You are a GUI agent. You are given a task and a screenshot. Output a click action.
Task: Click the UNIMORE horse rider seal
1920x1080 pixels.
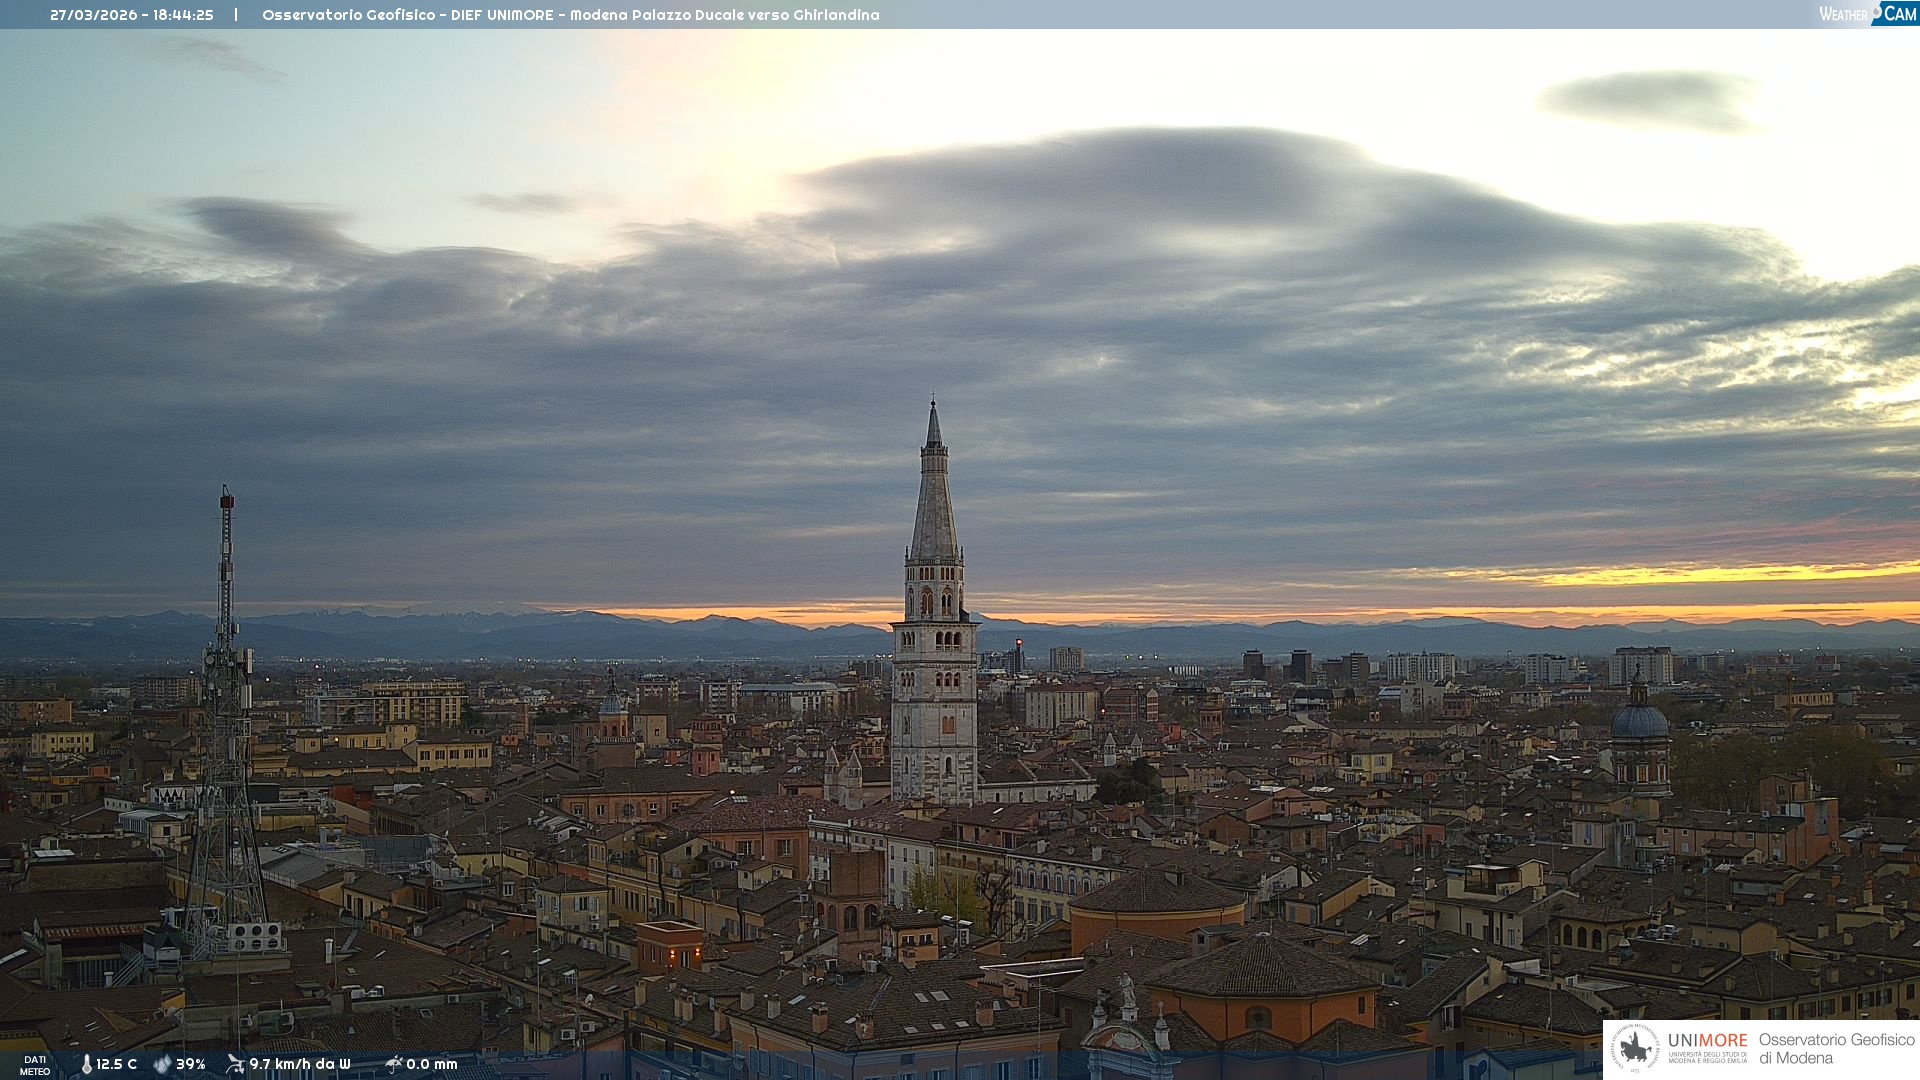point(1635,1048)
